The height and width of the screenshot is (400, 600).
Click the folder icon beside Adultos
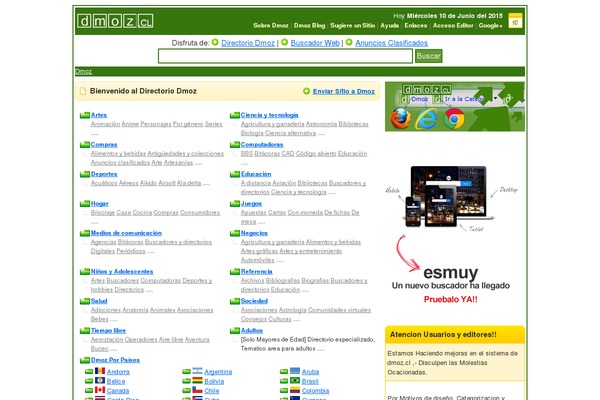[235, 330]
